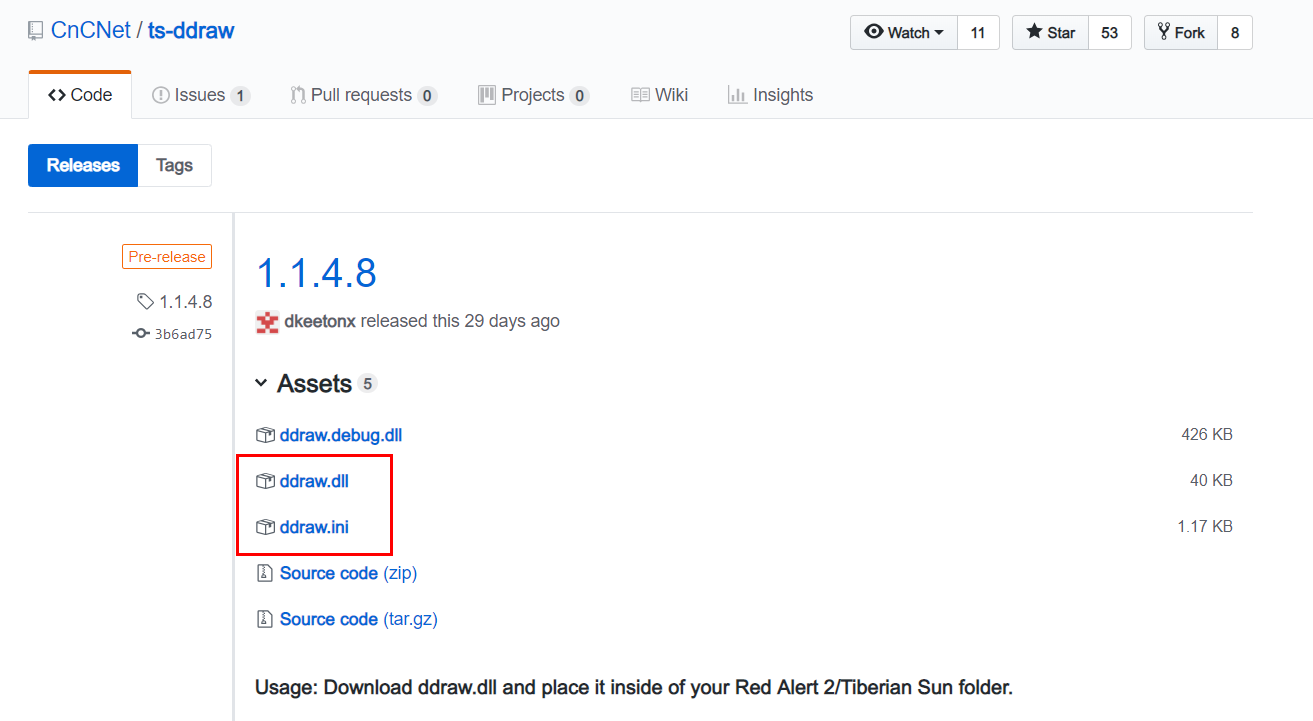The width and height of the screenshot is (1313, 721).
Task: Click the Wiki book icon
Action: point(641,95)
